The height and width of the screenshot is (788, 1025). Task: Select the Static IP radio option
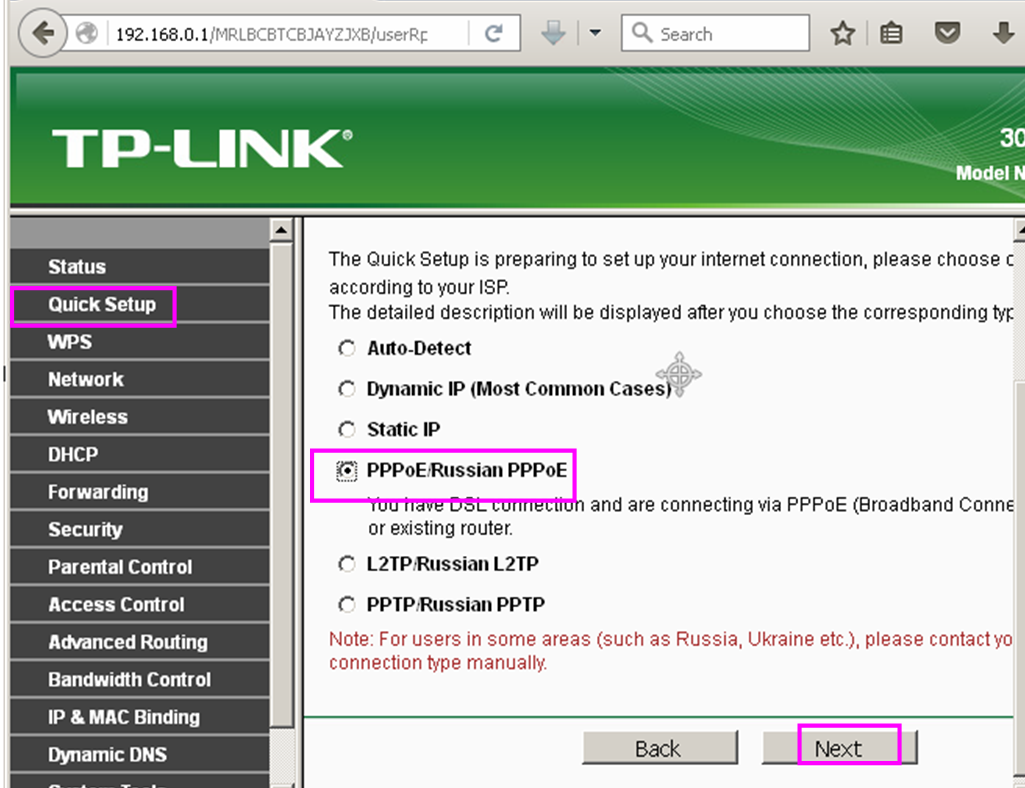[x=346, y=430]
